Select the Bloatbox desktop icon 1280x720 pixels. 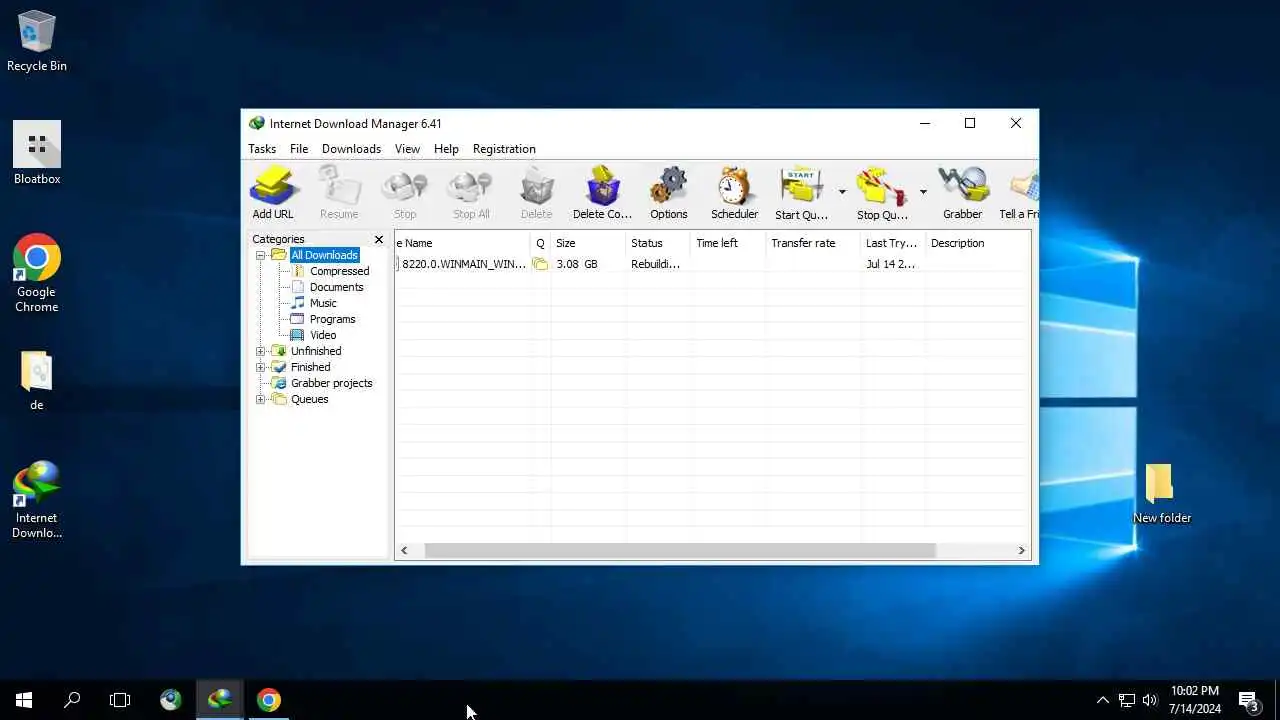(x=37, y=153)
